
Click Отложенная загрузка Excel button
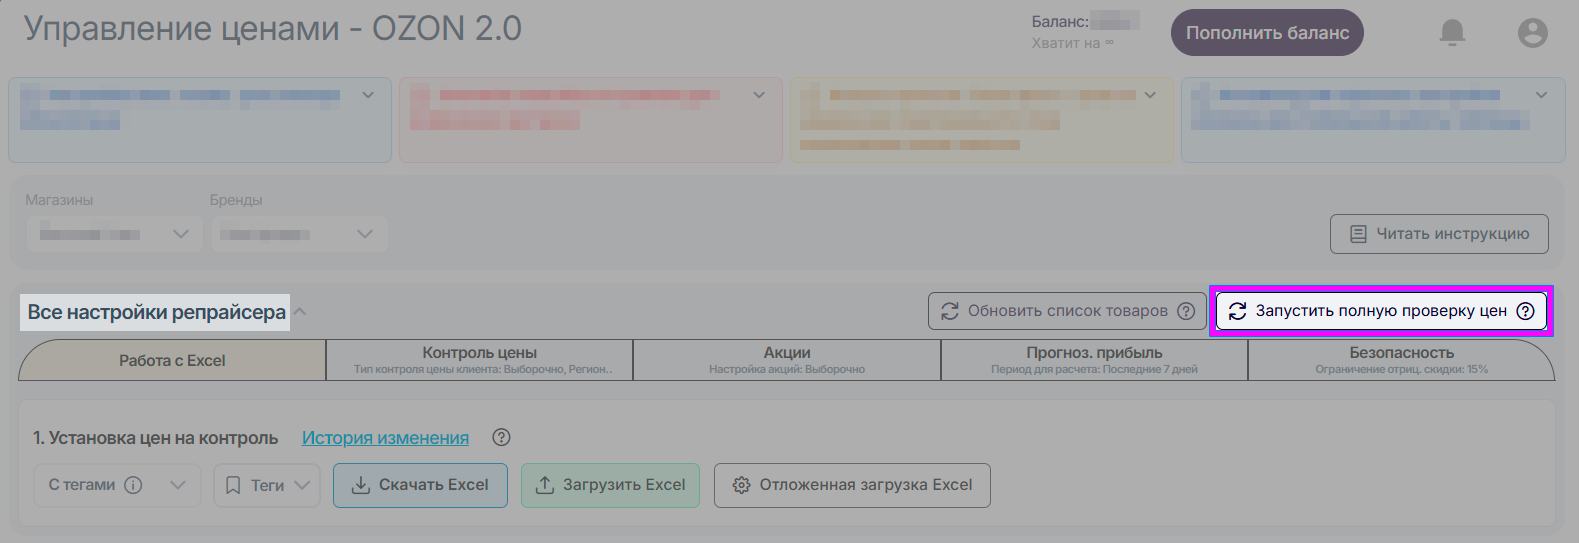pos(852,485)
